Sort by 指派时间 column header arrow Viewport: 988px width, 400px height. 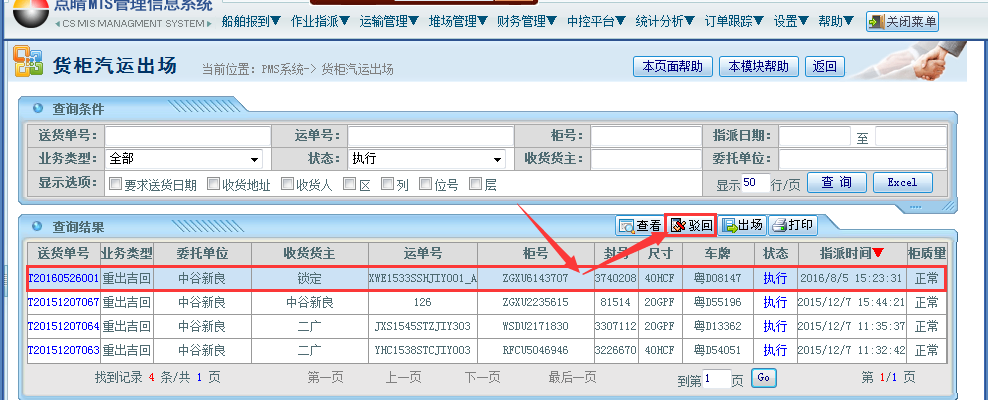pyautogui.click(x=877, y=253)
